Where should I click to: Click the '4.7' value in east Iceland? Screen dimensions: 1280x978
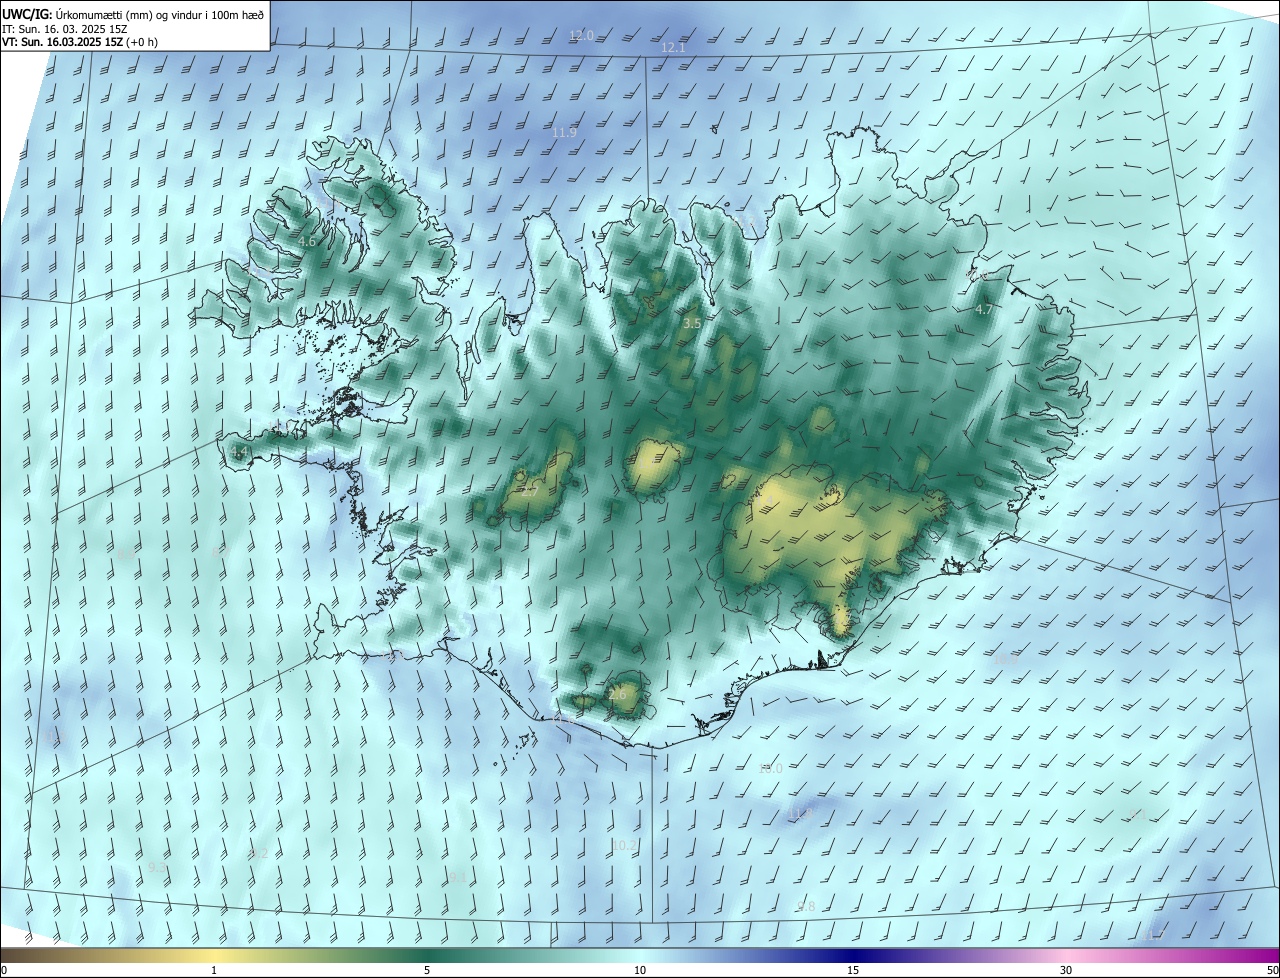pyautogui.click(x=984, y=310)
